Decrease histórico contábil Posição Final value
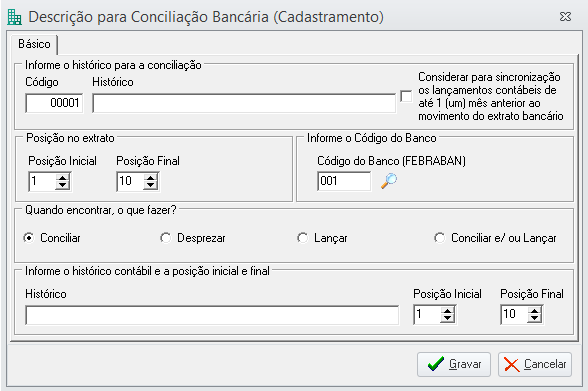The image size is (588, 391). click(534, 318)
